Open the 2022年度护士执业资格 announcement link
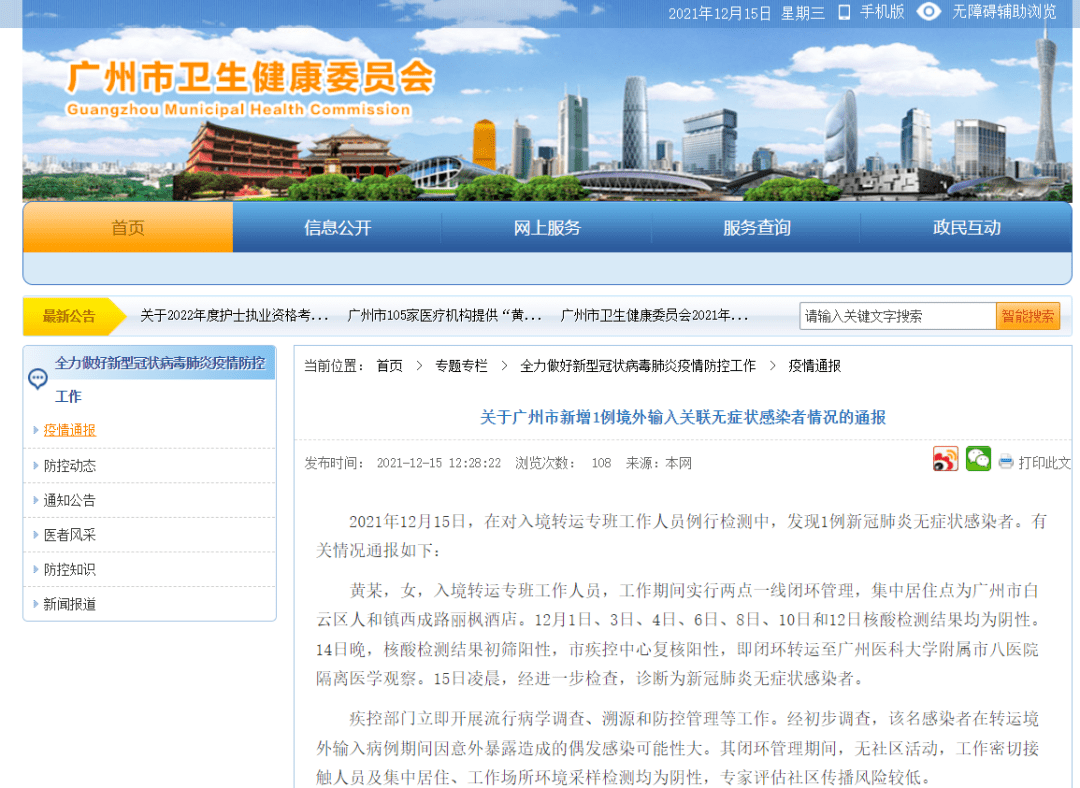The width and height of the screenshot is (1080, 788). click(234, 316)
